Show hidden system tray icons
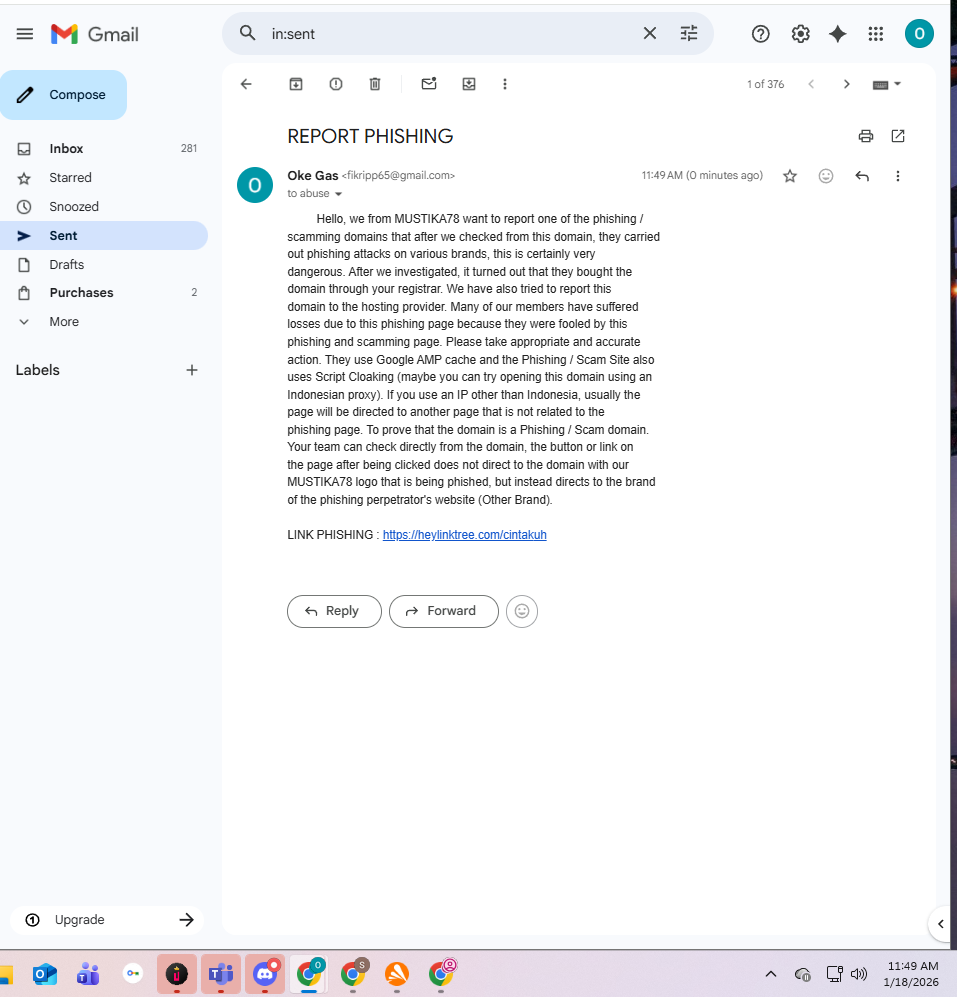 click(771, 973)
